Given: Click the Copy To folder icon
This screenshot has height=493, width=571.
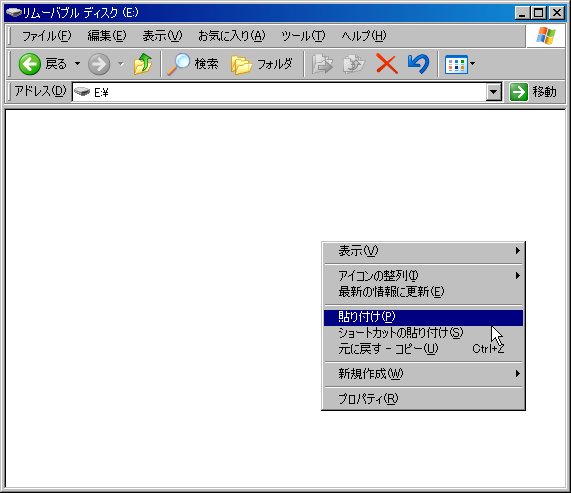Looking at the screenshot, I should click(x=354, y=64).
